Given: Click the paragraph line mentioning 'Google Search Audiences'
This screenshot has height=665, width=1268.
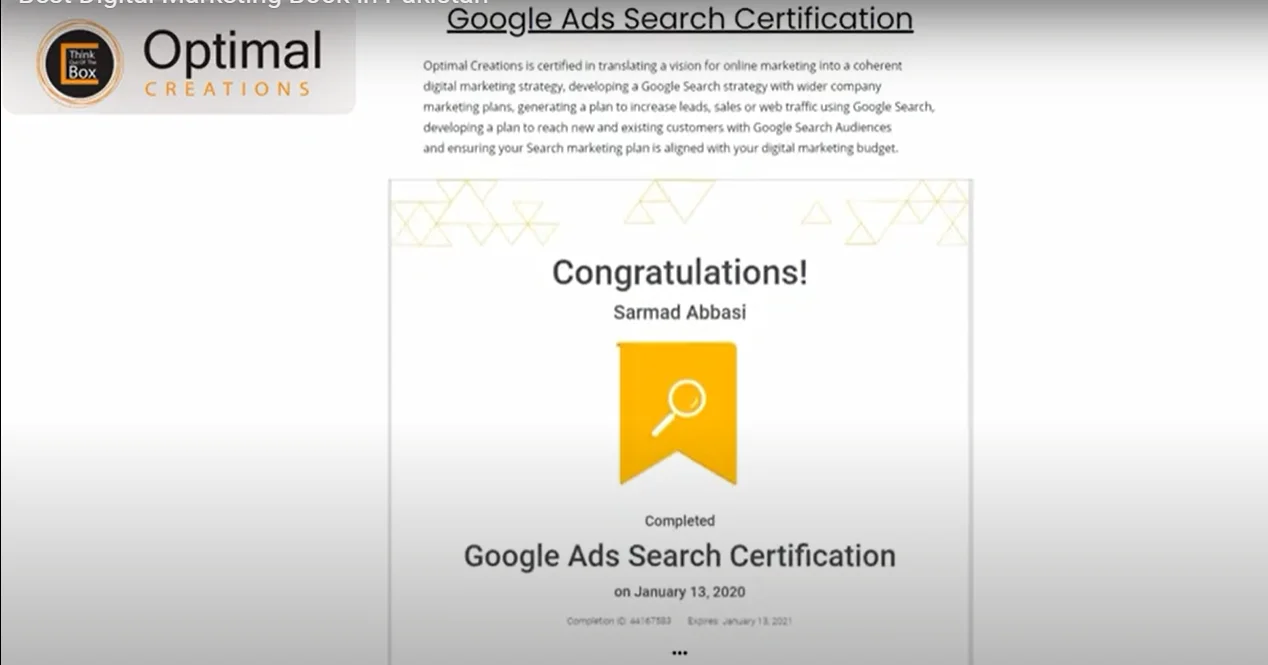Looking at the screenshot, I should 657,128.
